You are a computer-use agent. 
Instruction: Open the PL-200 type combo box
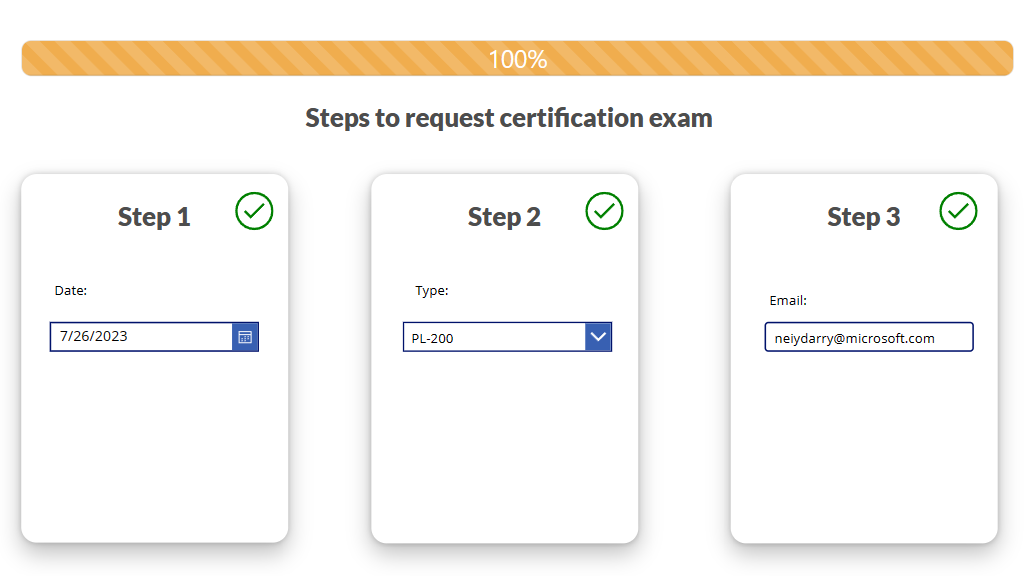(507, 337)
